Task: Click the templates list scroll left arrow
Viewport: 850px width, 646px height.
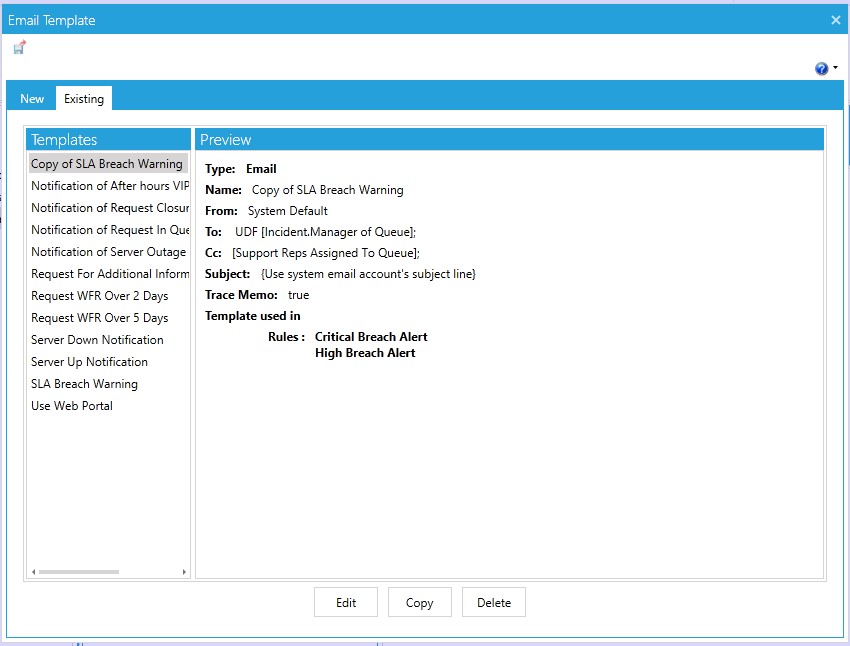Action: tap(34, 572)
